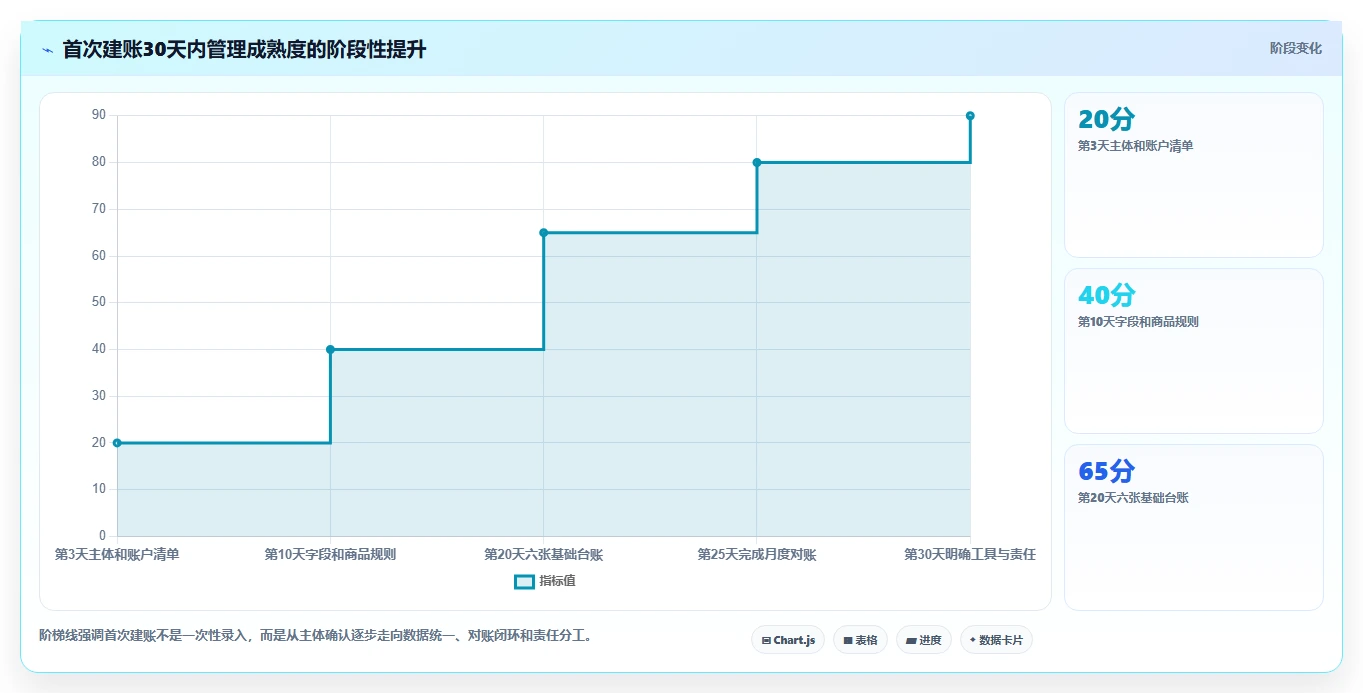This screenshot has height=693, width=1363.
Task: Click the lightning icon beside the chart title
Action: (47, 50)
